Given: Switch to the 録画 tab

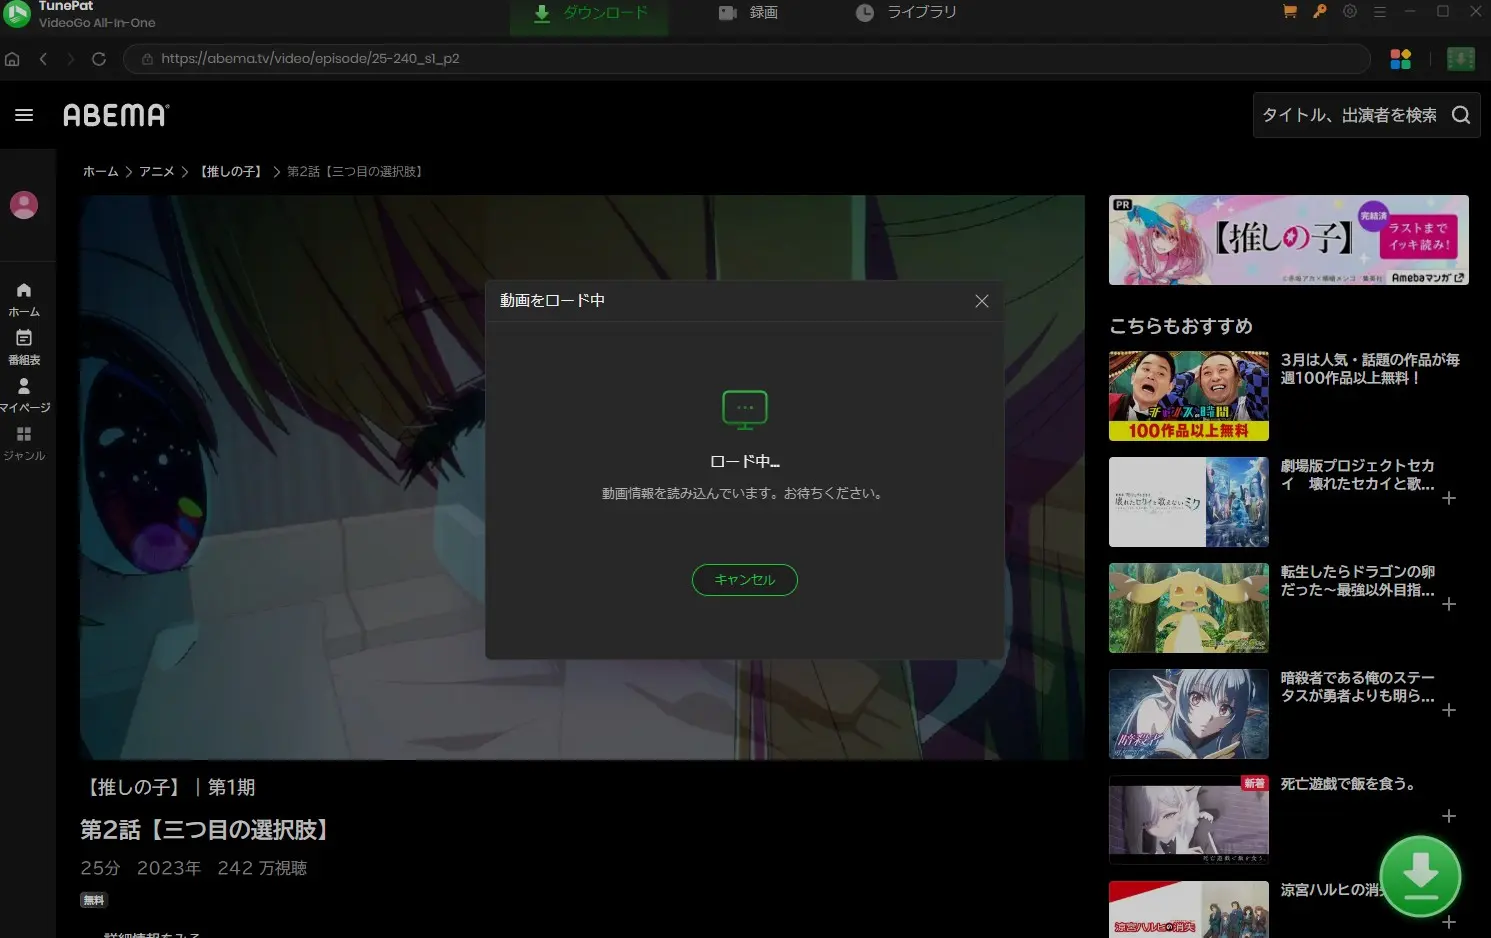Looking at the screenshot, I should click(x=748, y=13).
